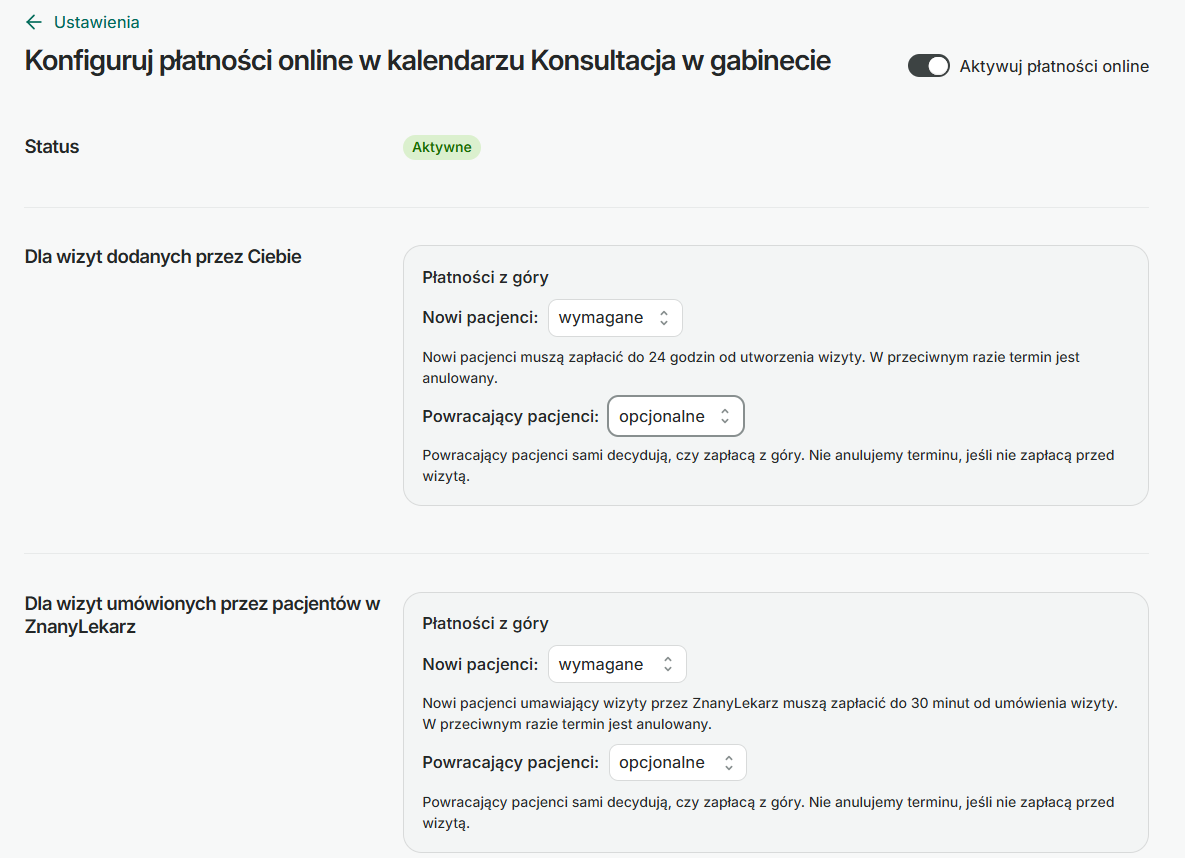Viewport: 1185px width, 858px height.
Task: Open the Nowi pacjenci dropdown in the ZnanyLekarz section
Action: coord(617,663)
